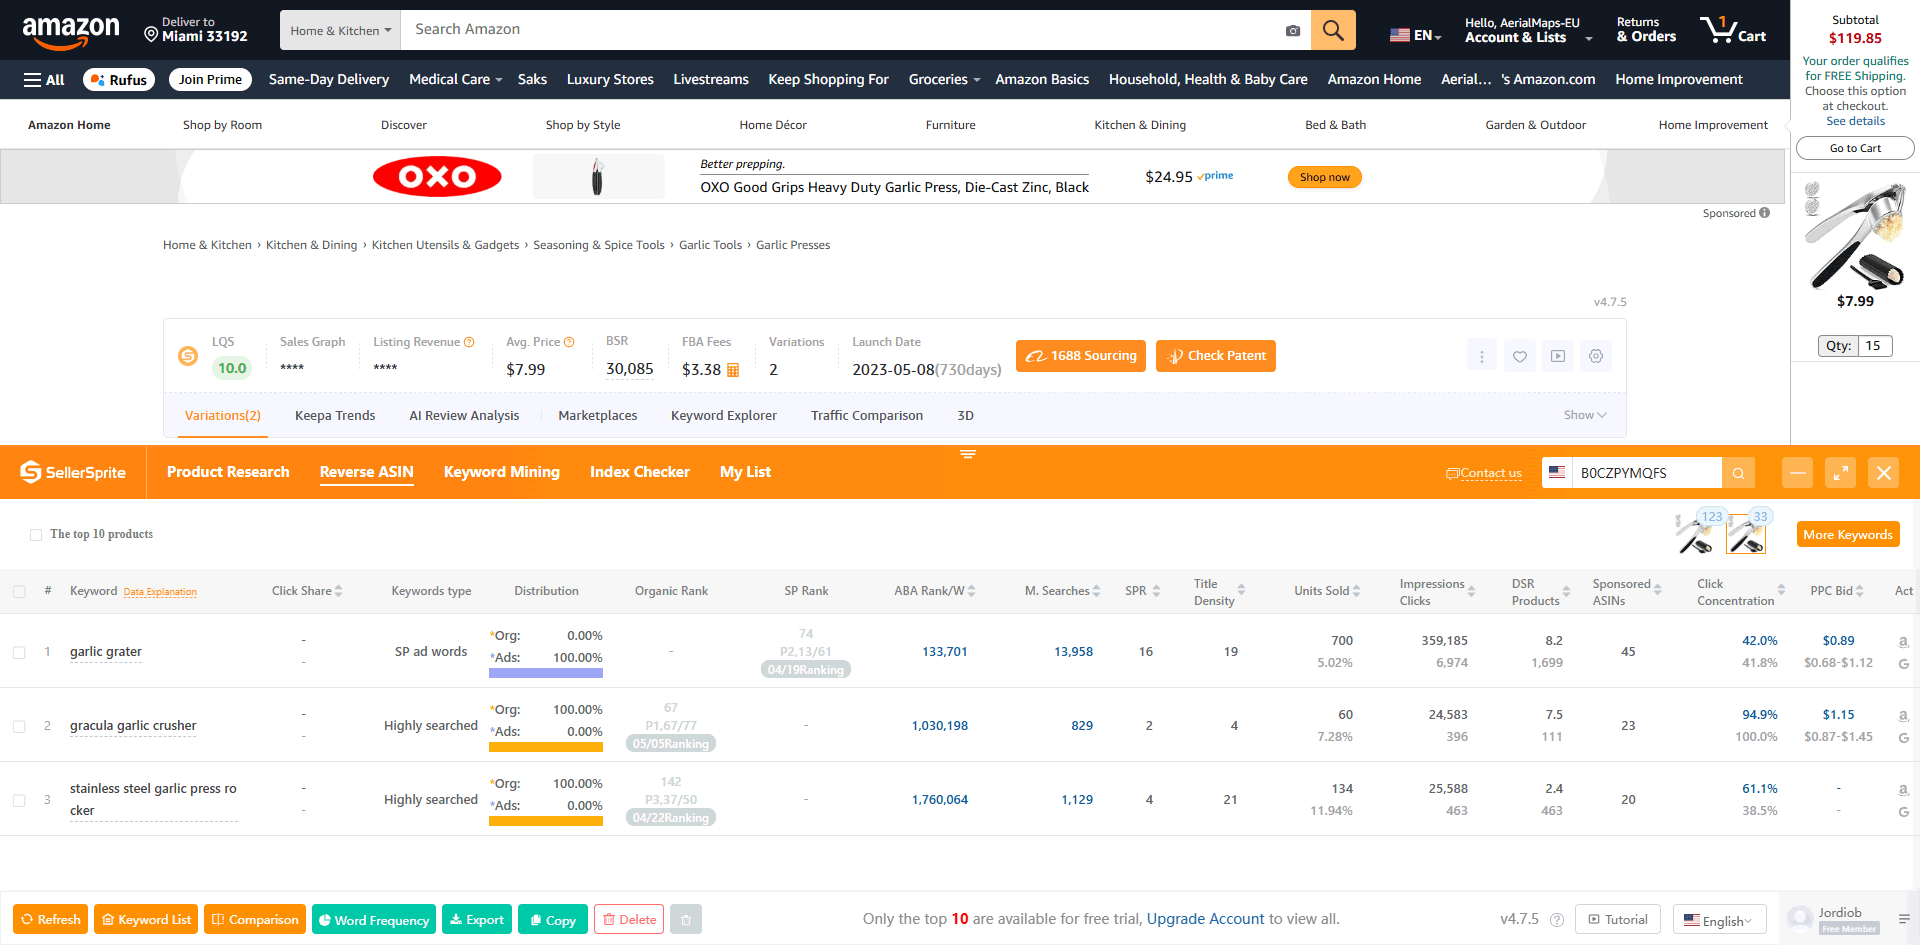Screen dimensions: 1920x945
Task: Click the amazon logo
Action: [71, 32]
